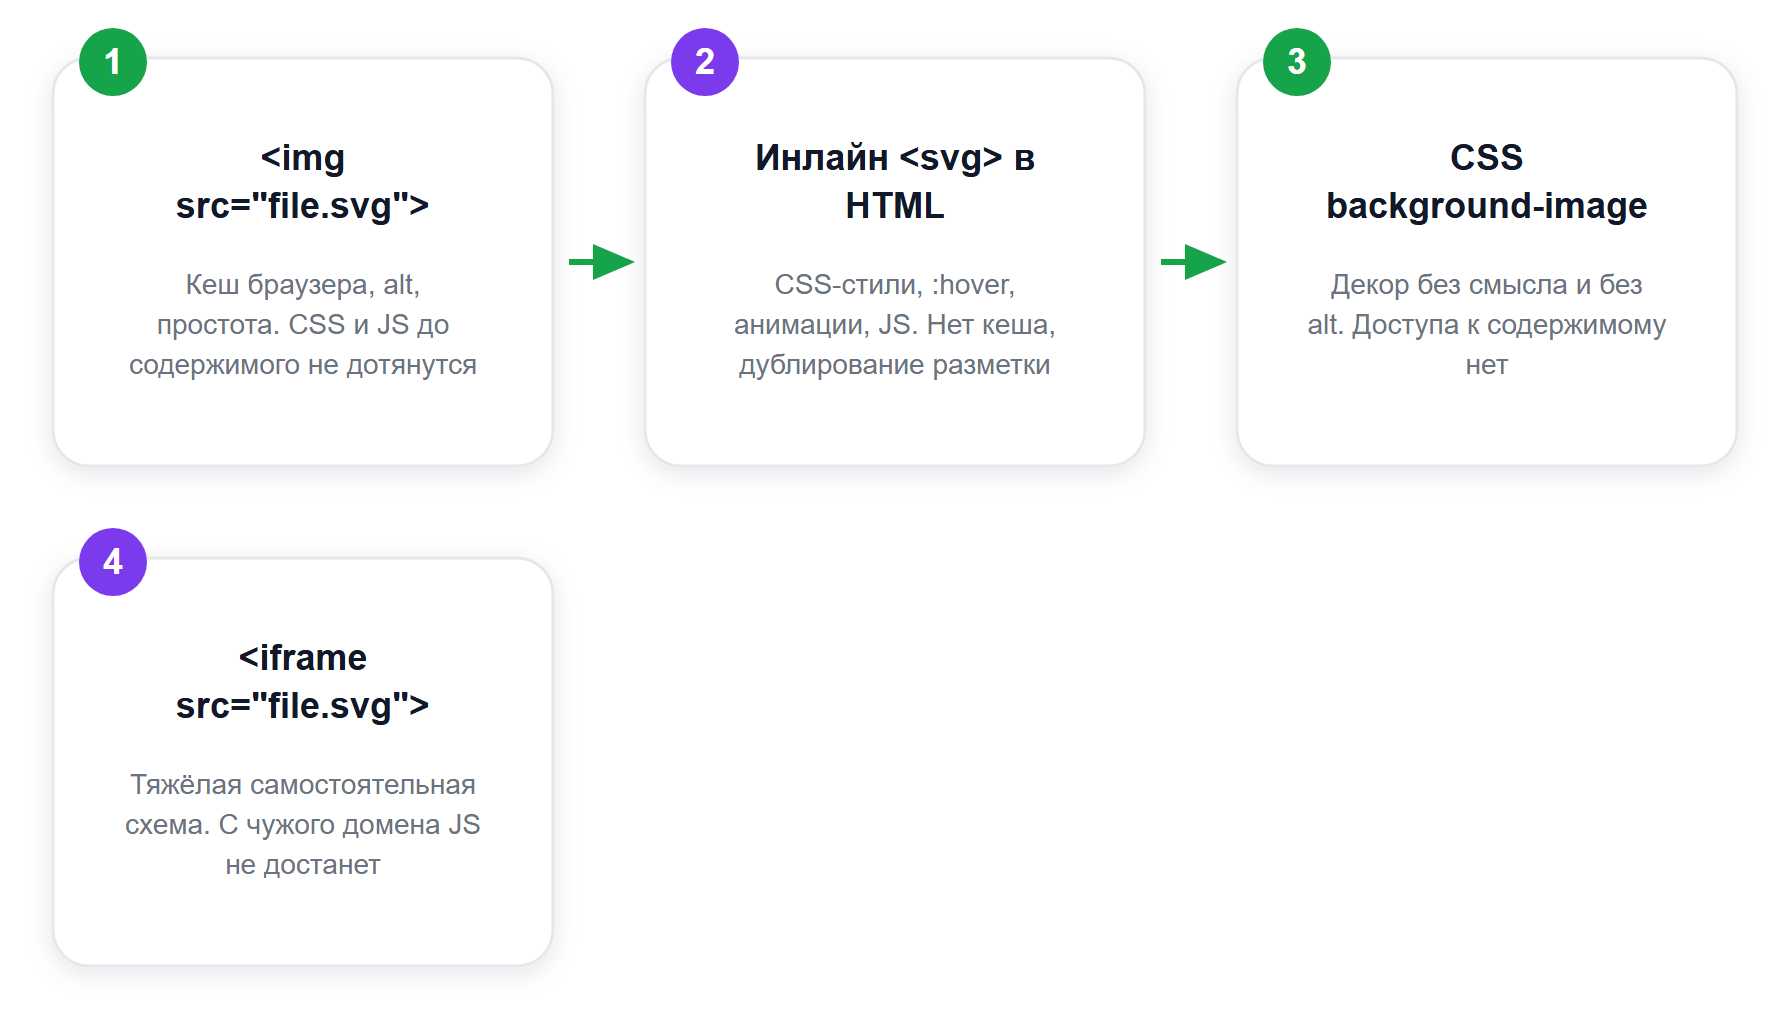Screen dimensions: 1790x1025
Task: Select the '<img src="file.svg">' heading
Action: (x=303, y=181)
